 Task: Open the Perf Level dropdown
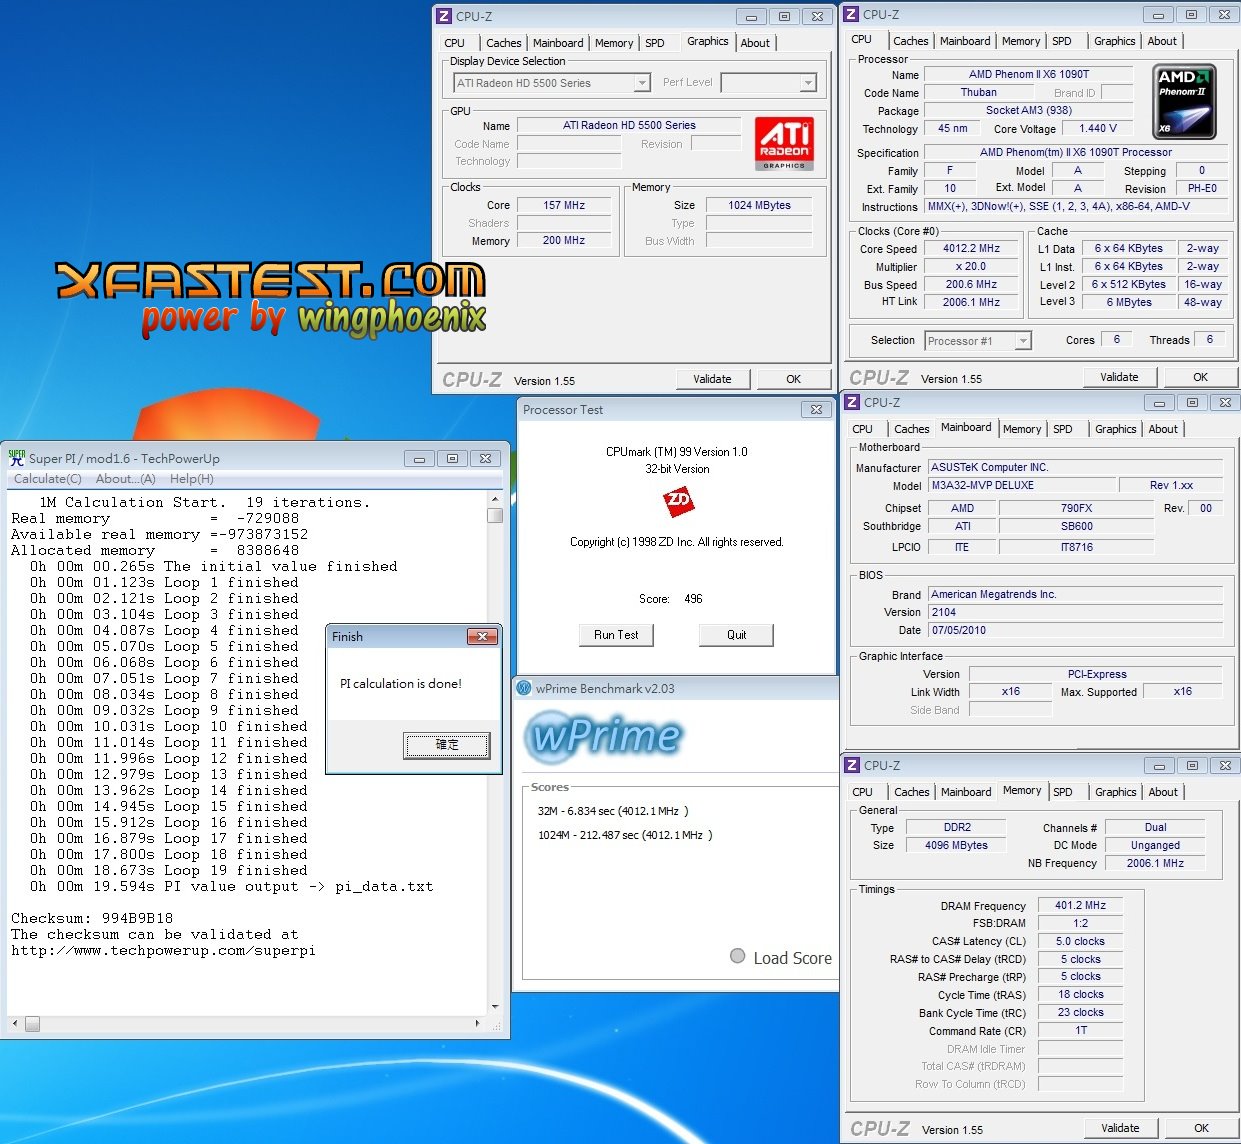tap(808, 83)
